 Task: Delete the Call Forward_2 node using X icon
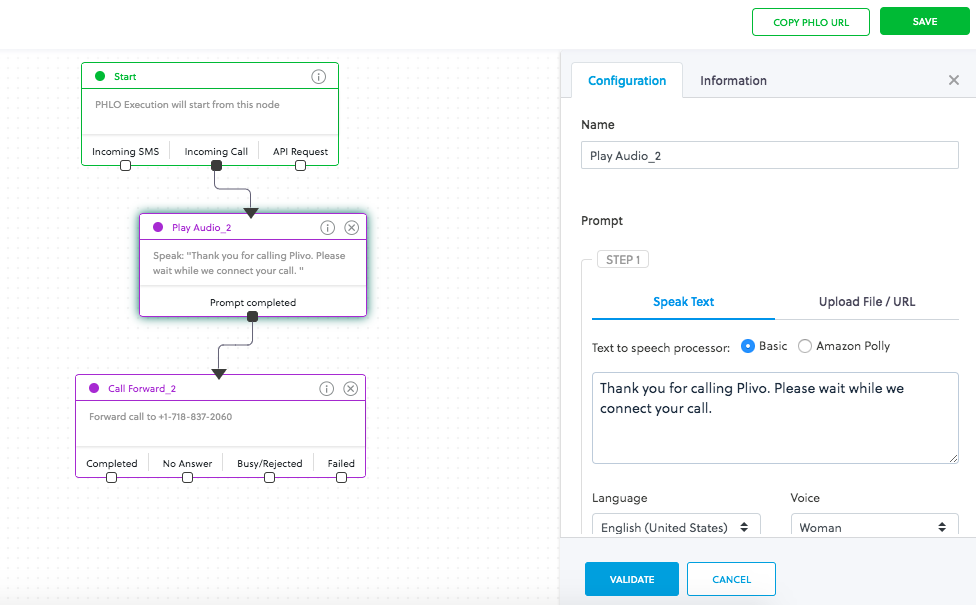pyautogui.click(x=351, y=389)
